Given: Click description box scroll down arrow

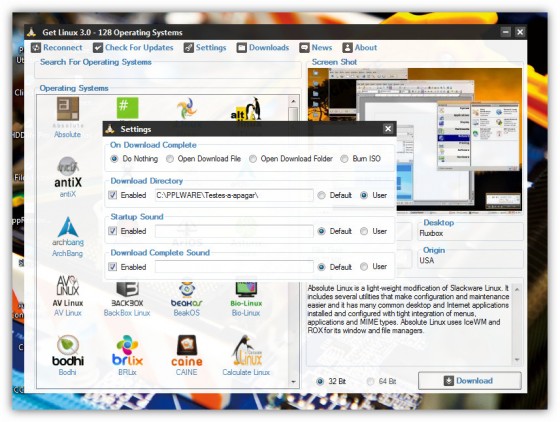Looking at the screenshot, I should 517,360.
